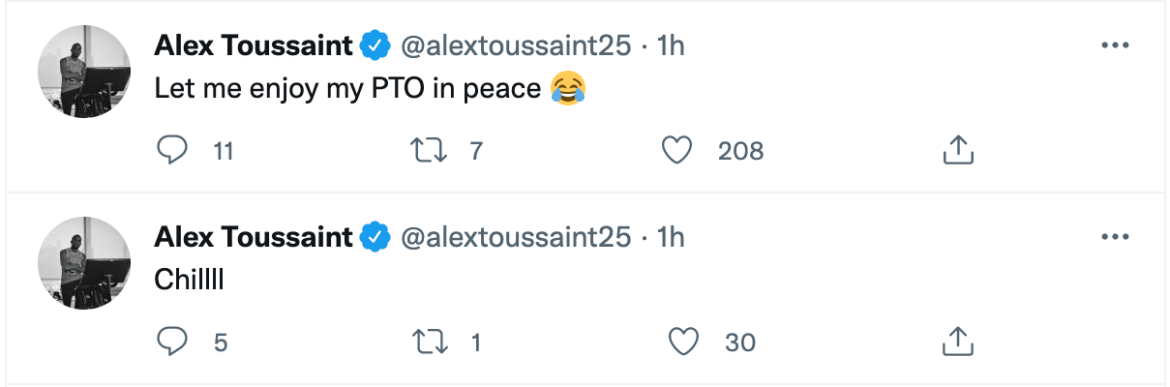The image size is (1170, 387).
Task: Open the 1h timestamp of the PTO tweet
Action: (x=670, y=46)
